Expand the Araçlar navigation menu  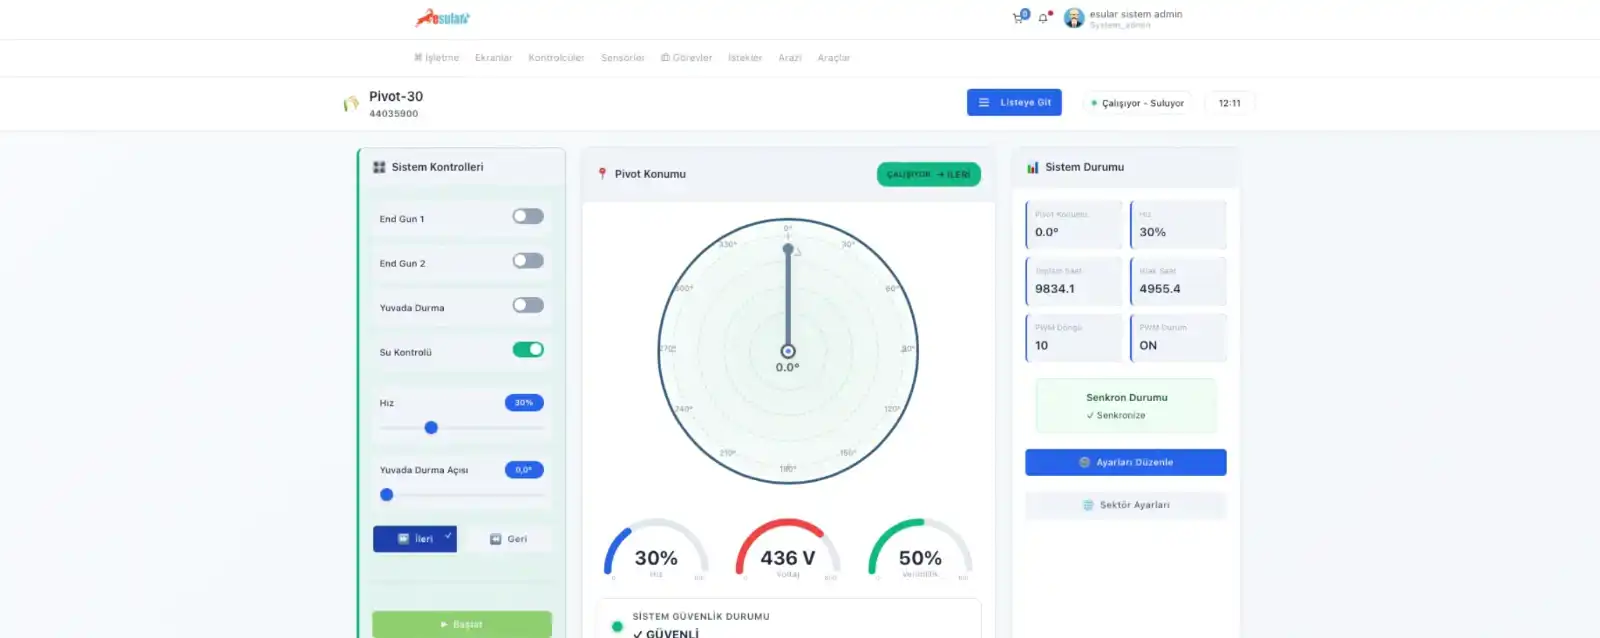pos(833,58)
